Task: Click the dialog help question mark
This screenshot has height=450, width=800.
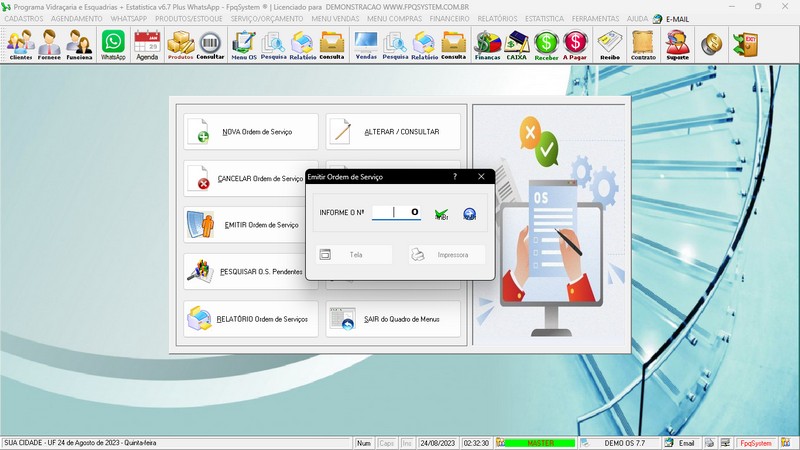Action: pos(455,177)
